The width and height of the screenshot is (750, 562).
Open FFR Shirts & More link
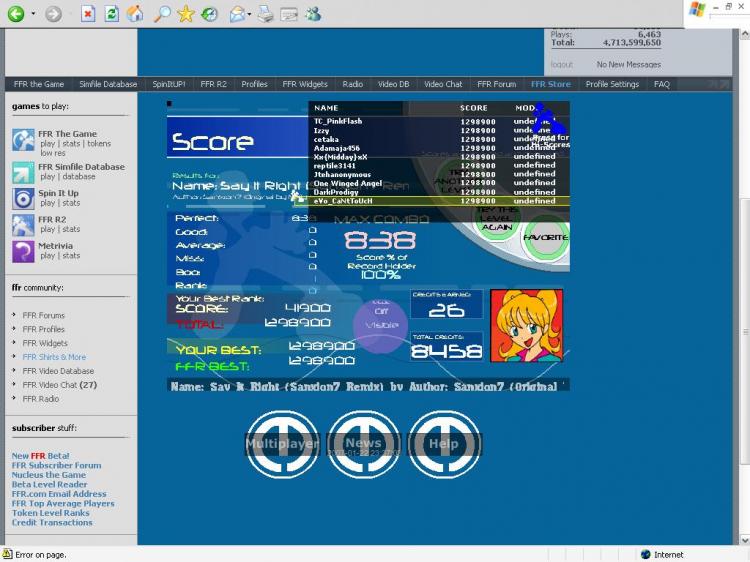(54, 357)
